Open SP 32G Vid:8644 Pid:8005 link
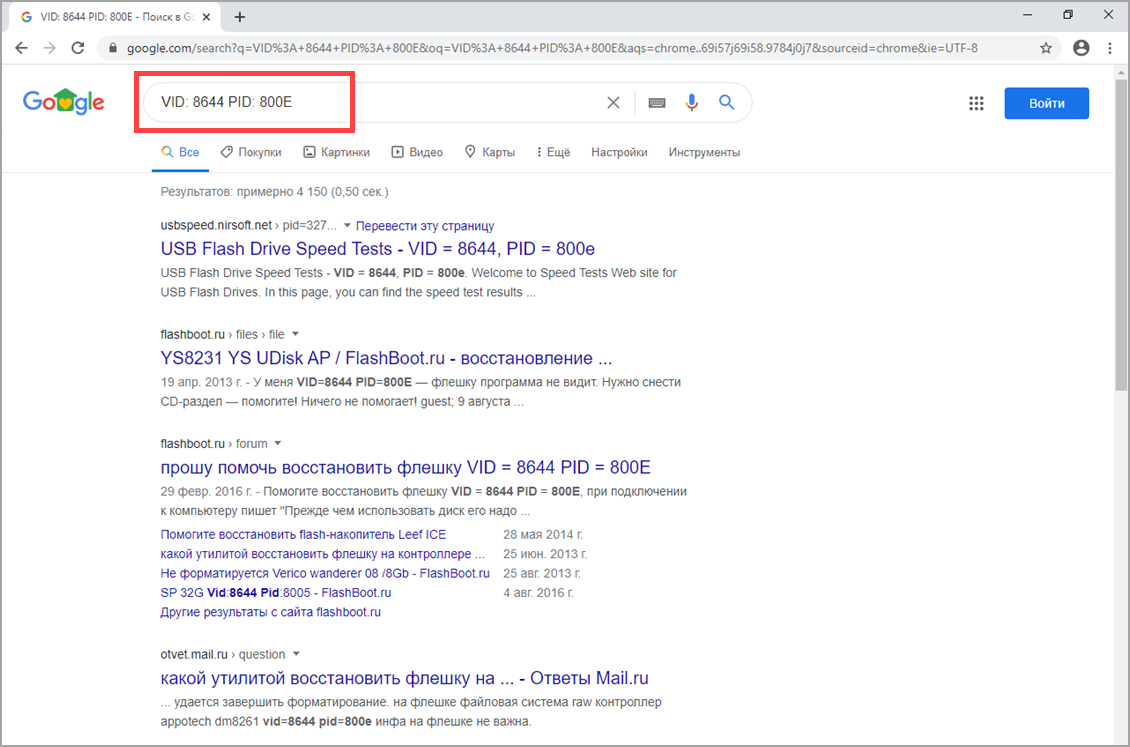This screenshot has width=1130, height=747. (275, 593)
